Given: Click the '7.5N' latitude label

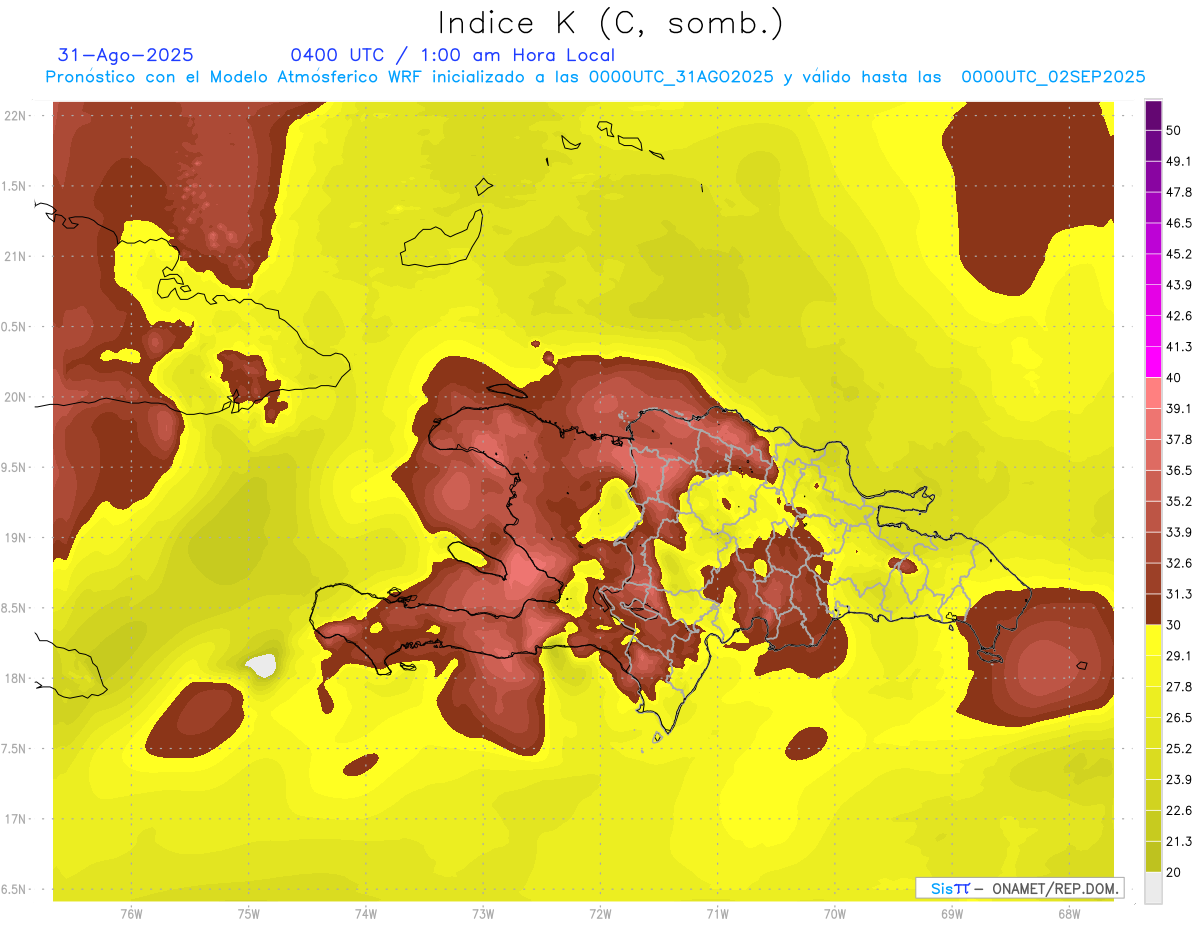Looking at the screenshot, I should [x=15, y=749].
